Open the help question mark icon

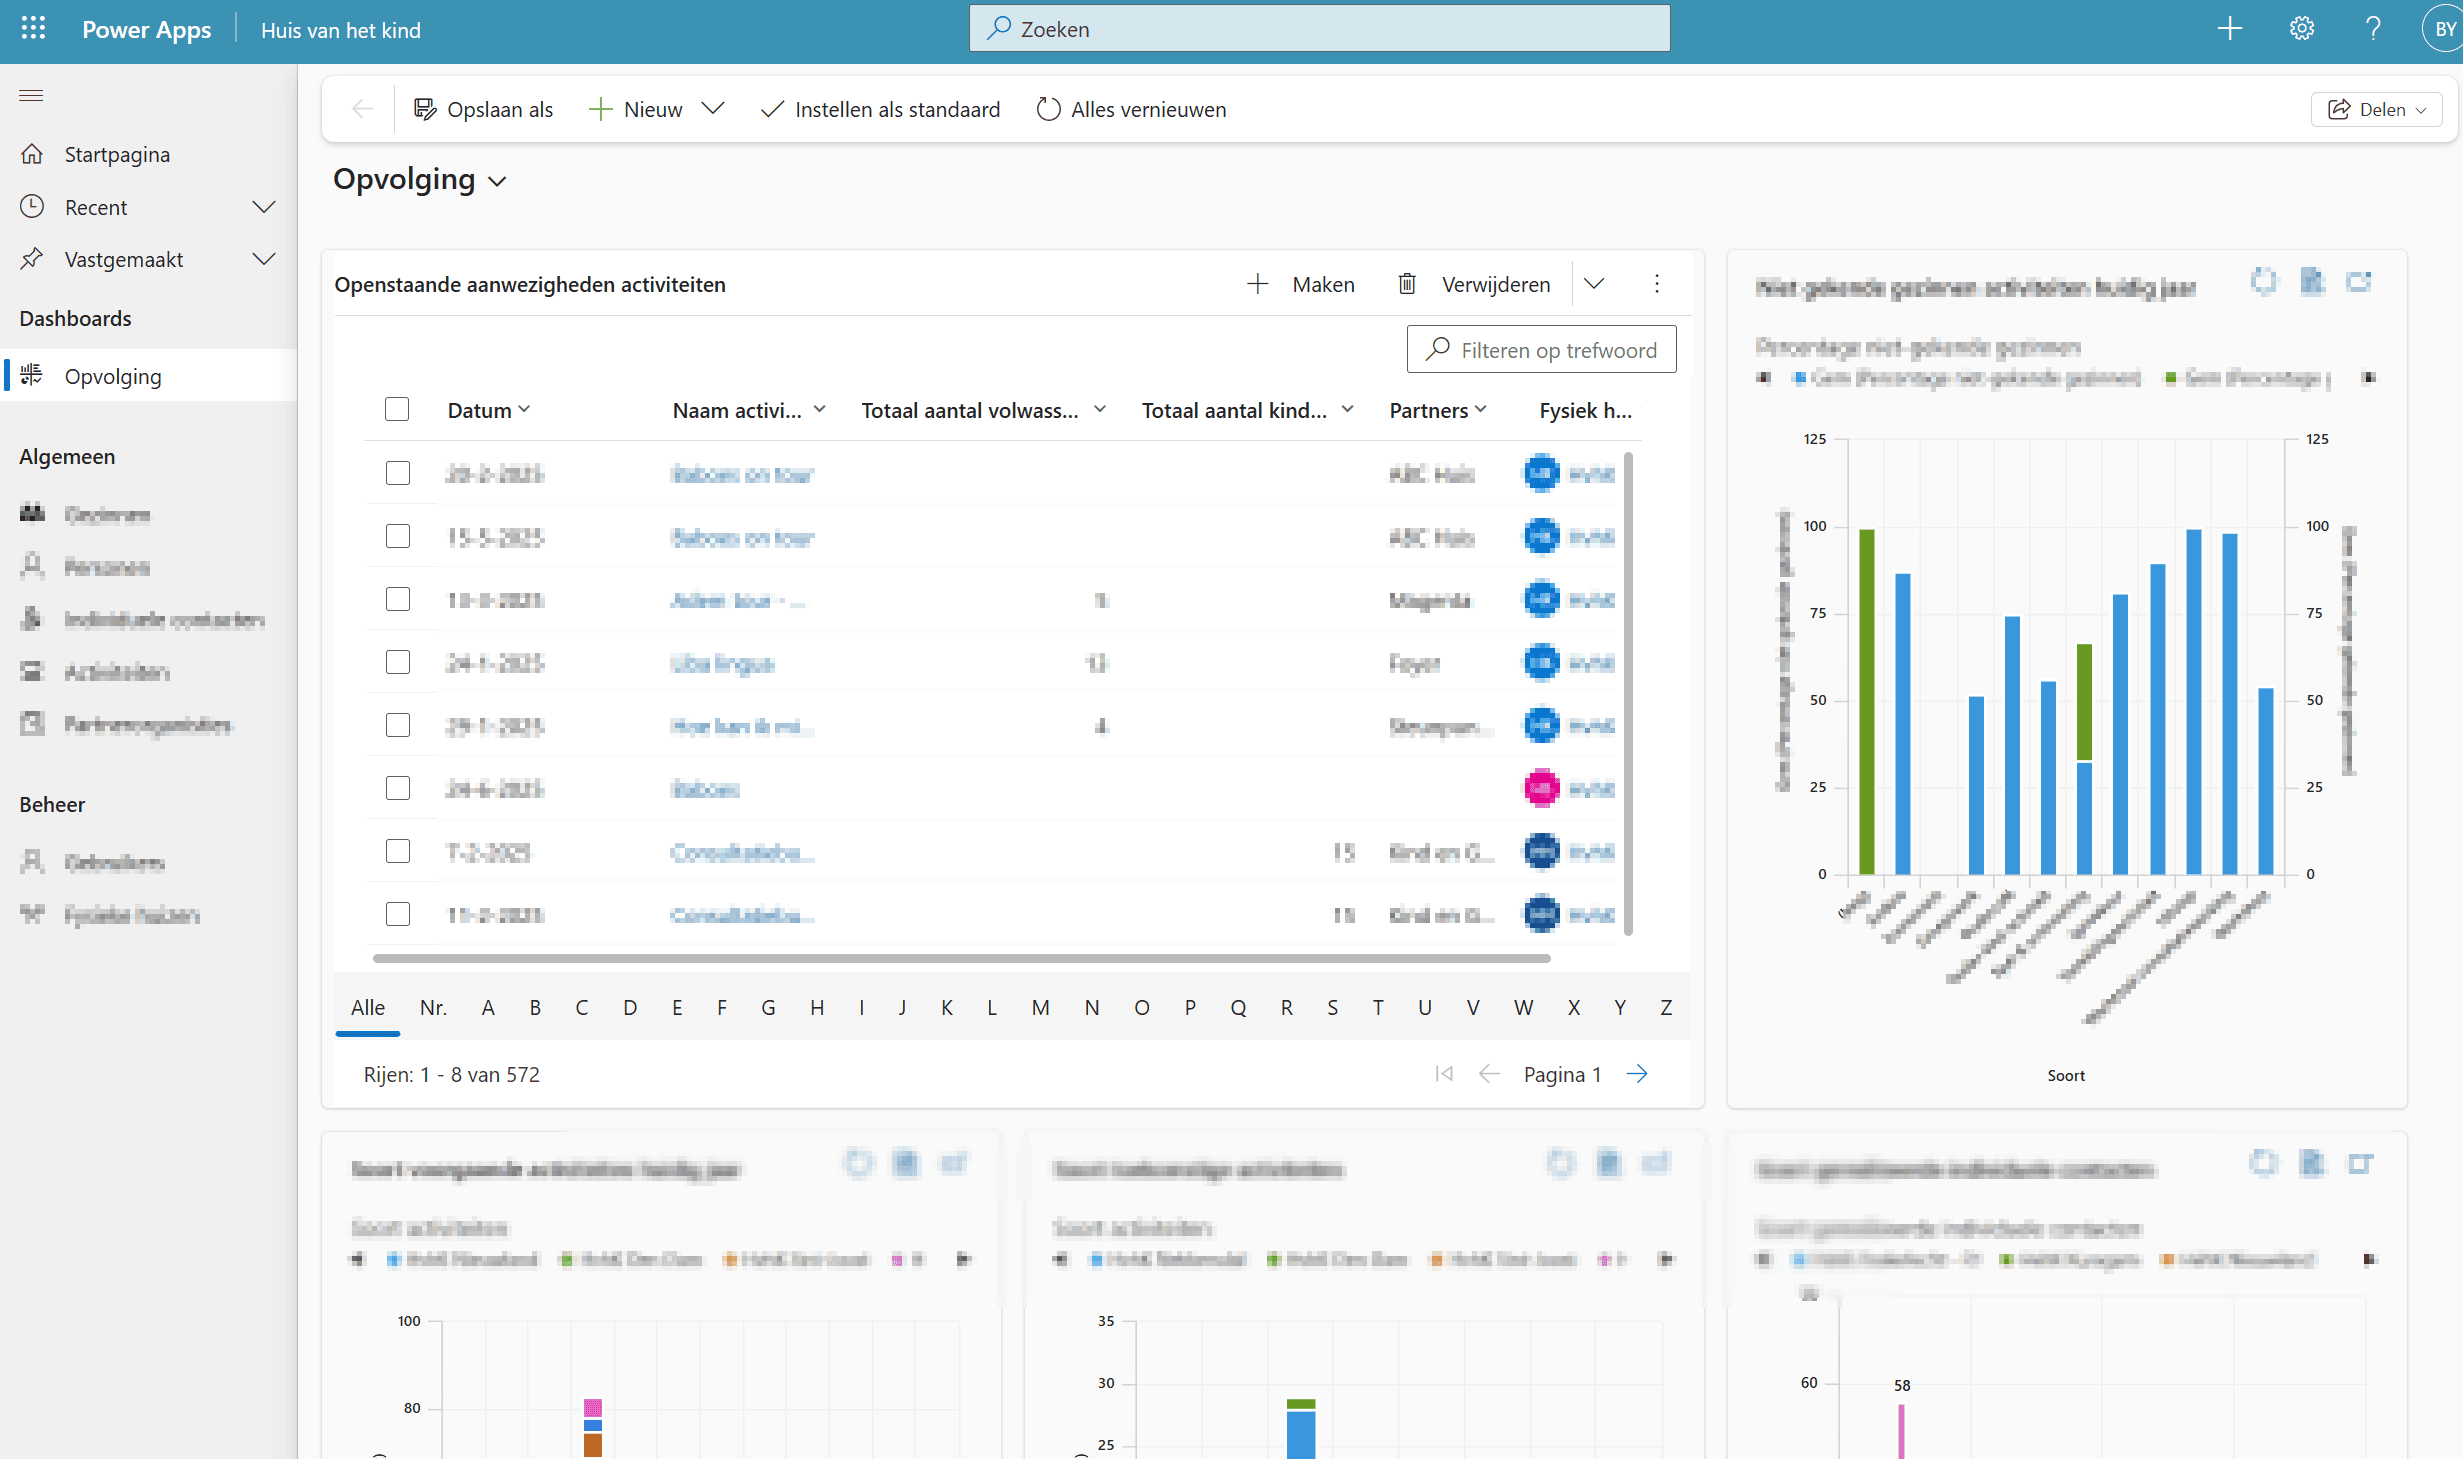2372,29
